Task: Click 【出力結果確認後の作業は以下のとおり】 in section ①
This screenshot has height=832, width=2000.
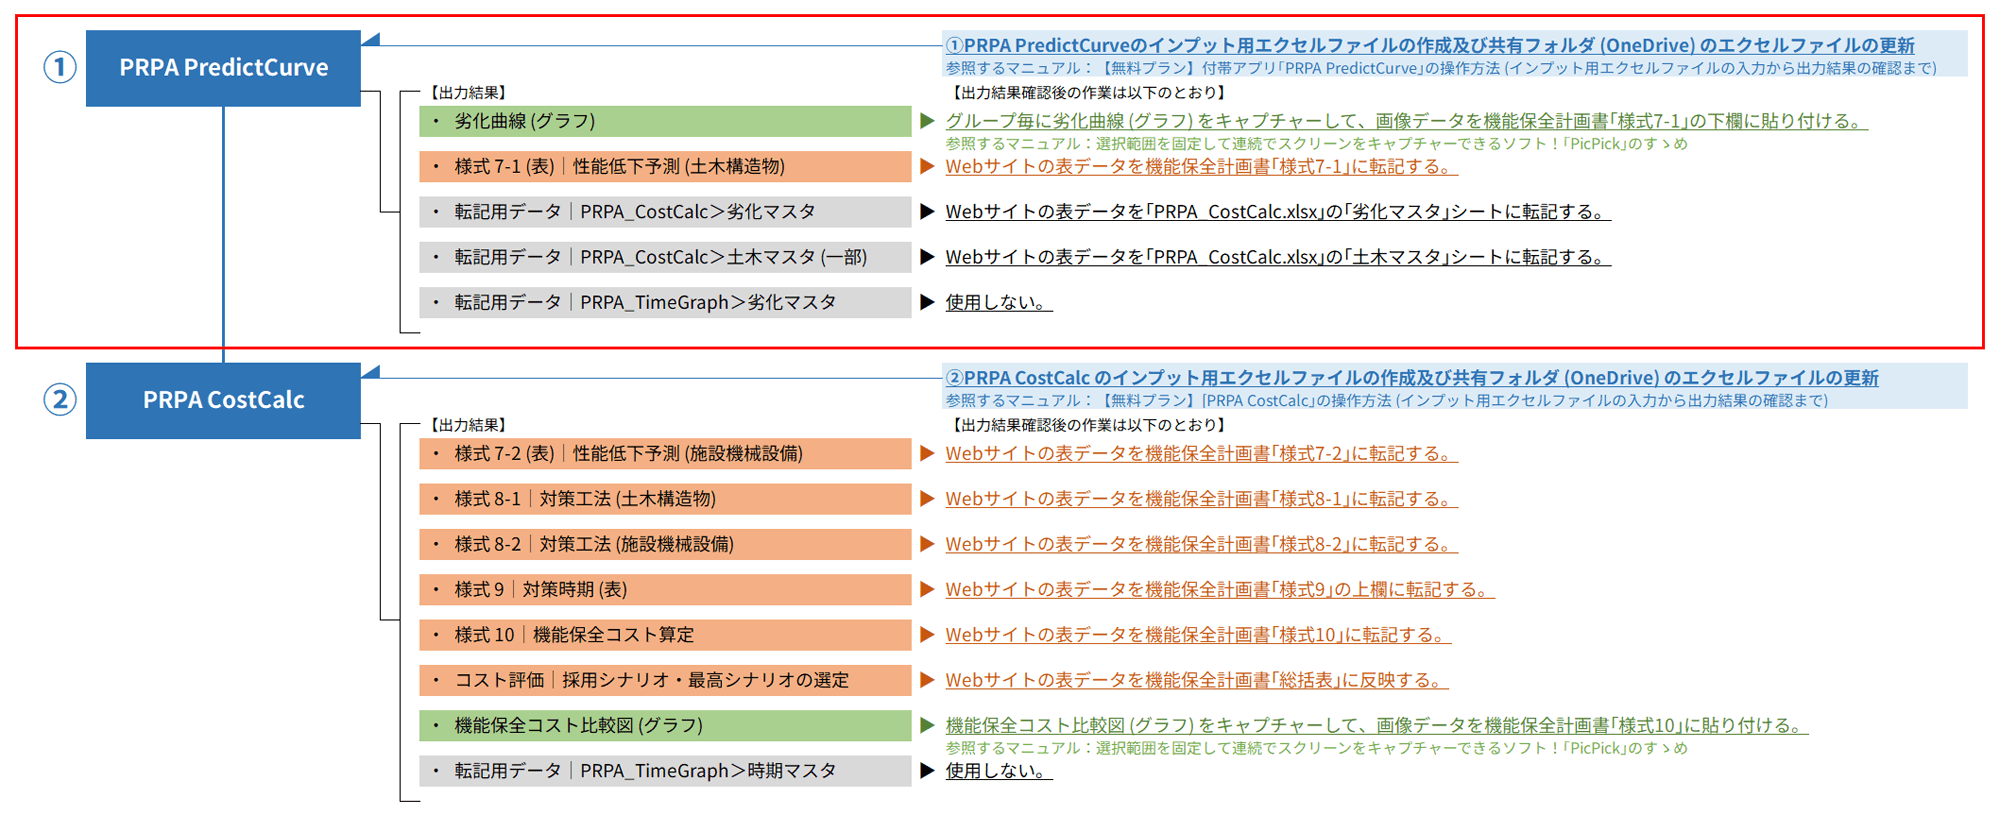Action: (x=1088, y=93)
